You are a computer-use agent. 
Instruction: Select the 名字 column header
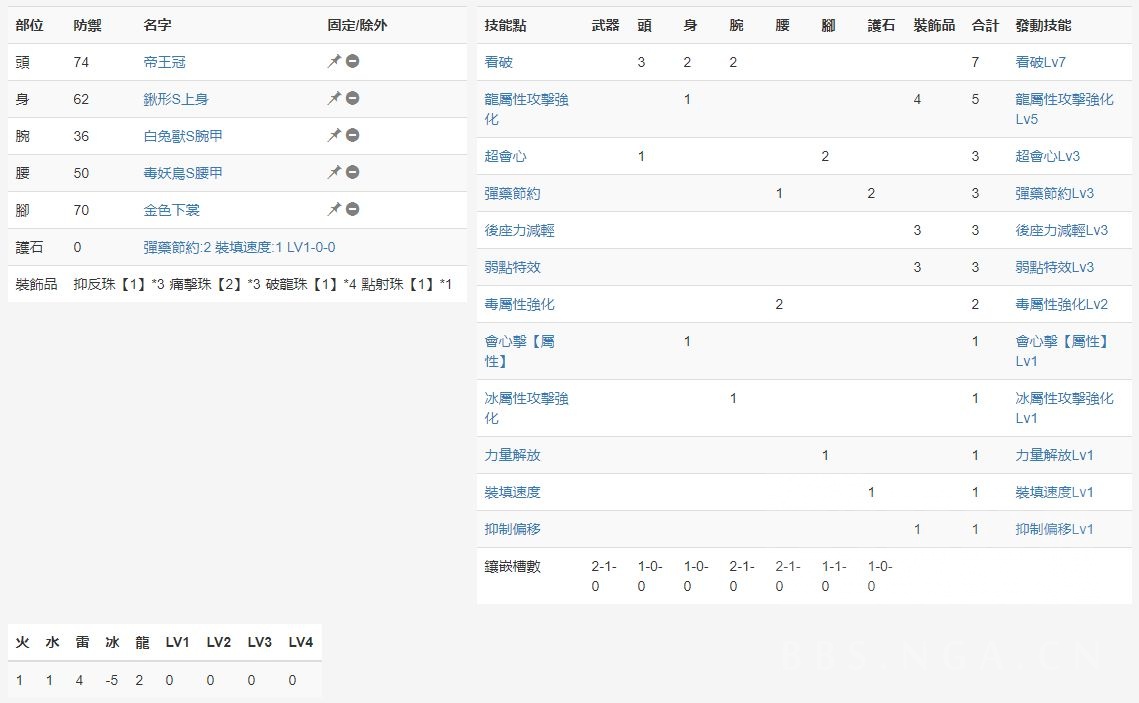[x=157, y=25]
